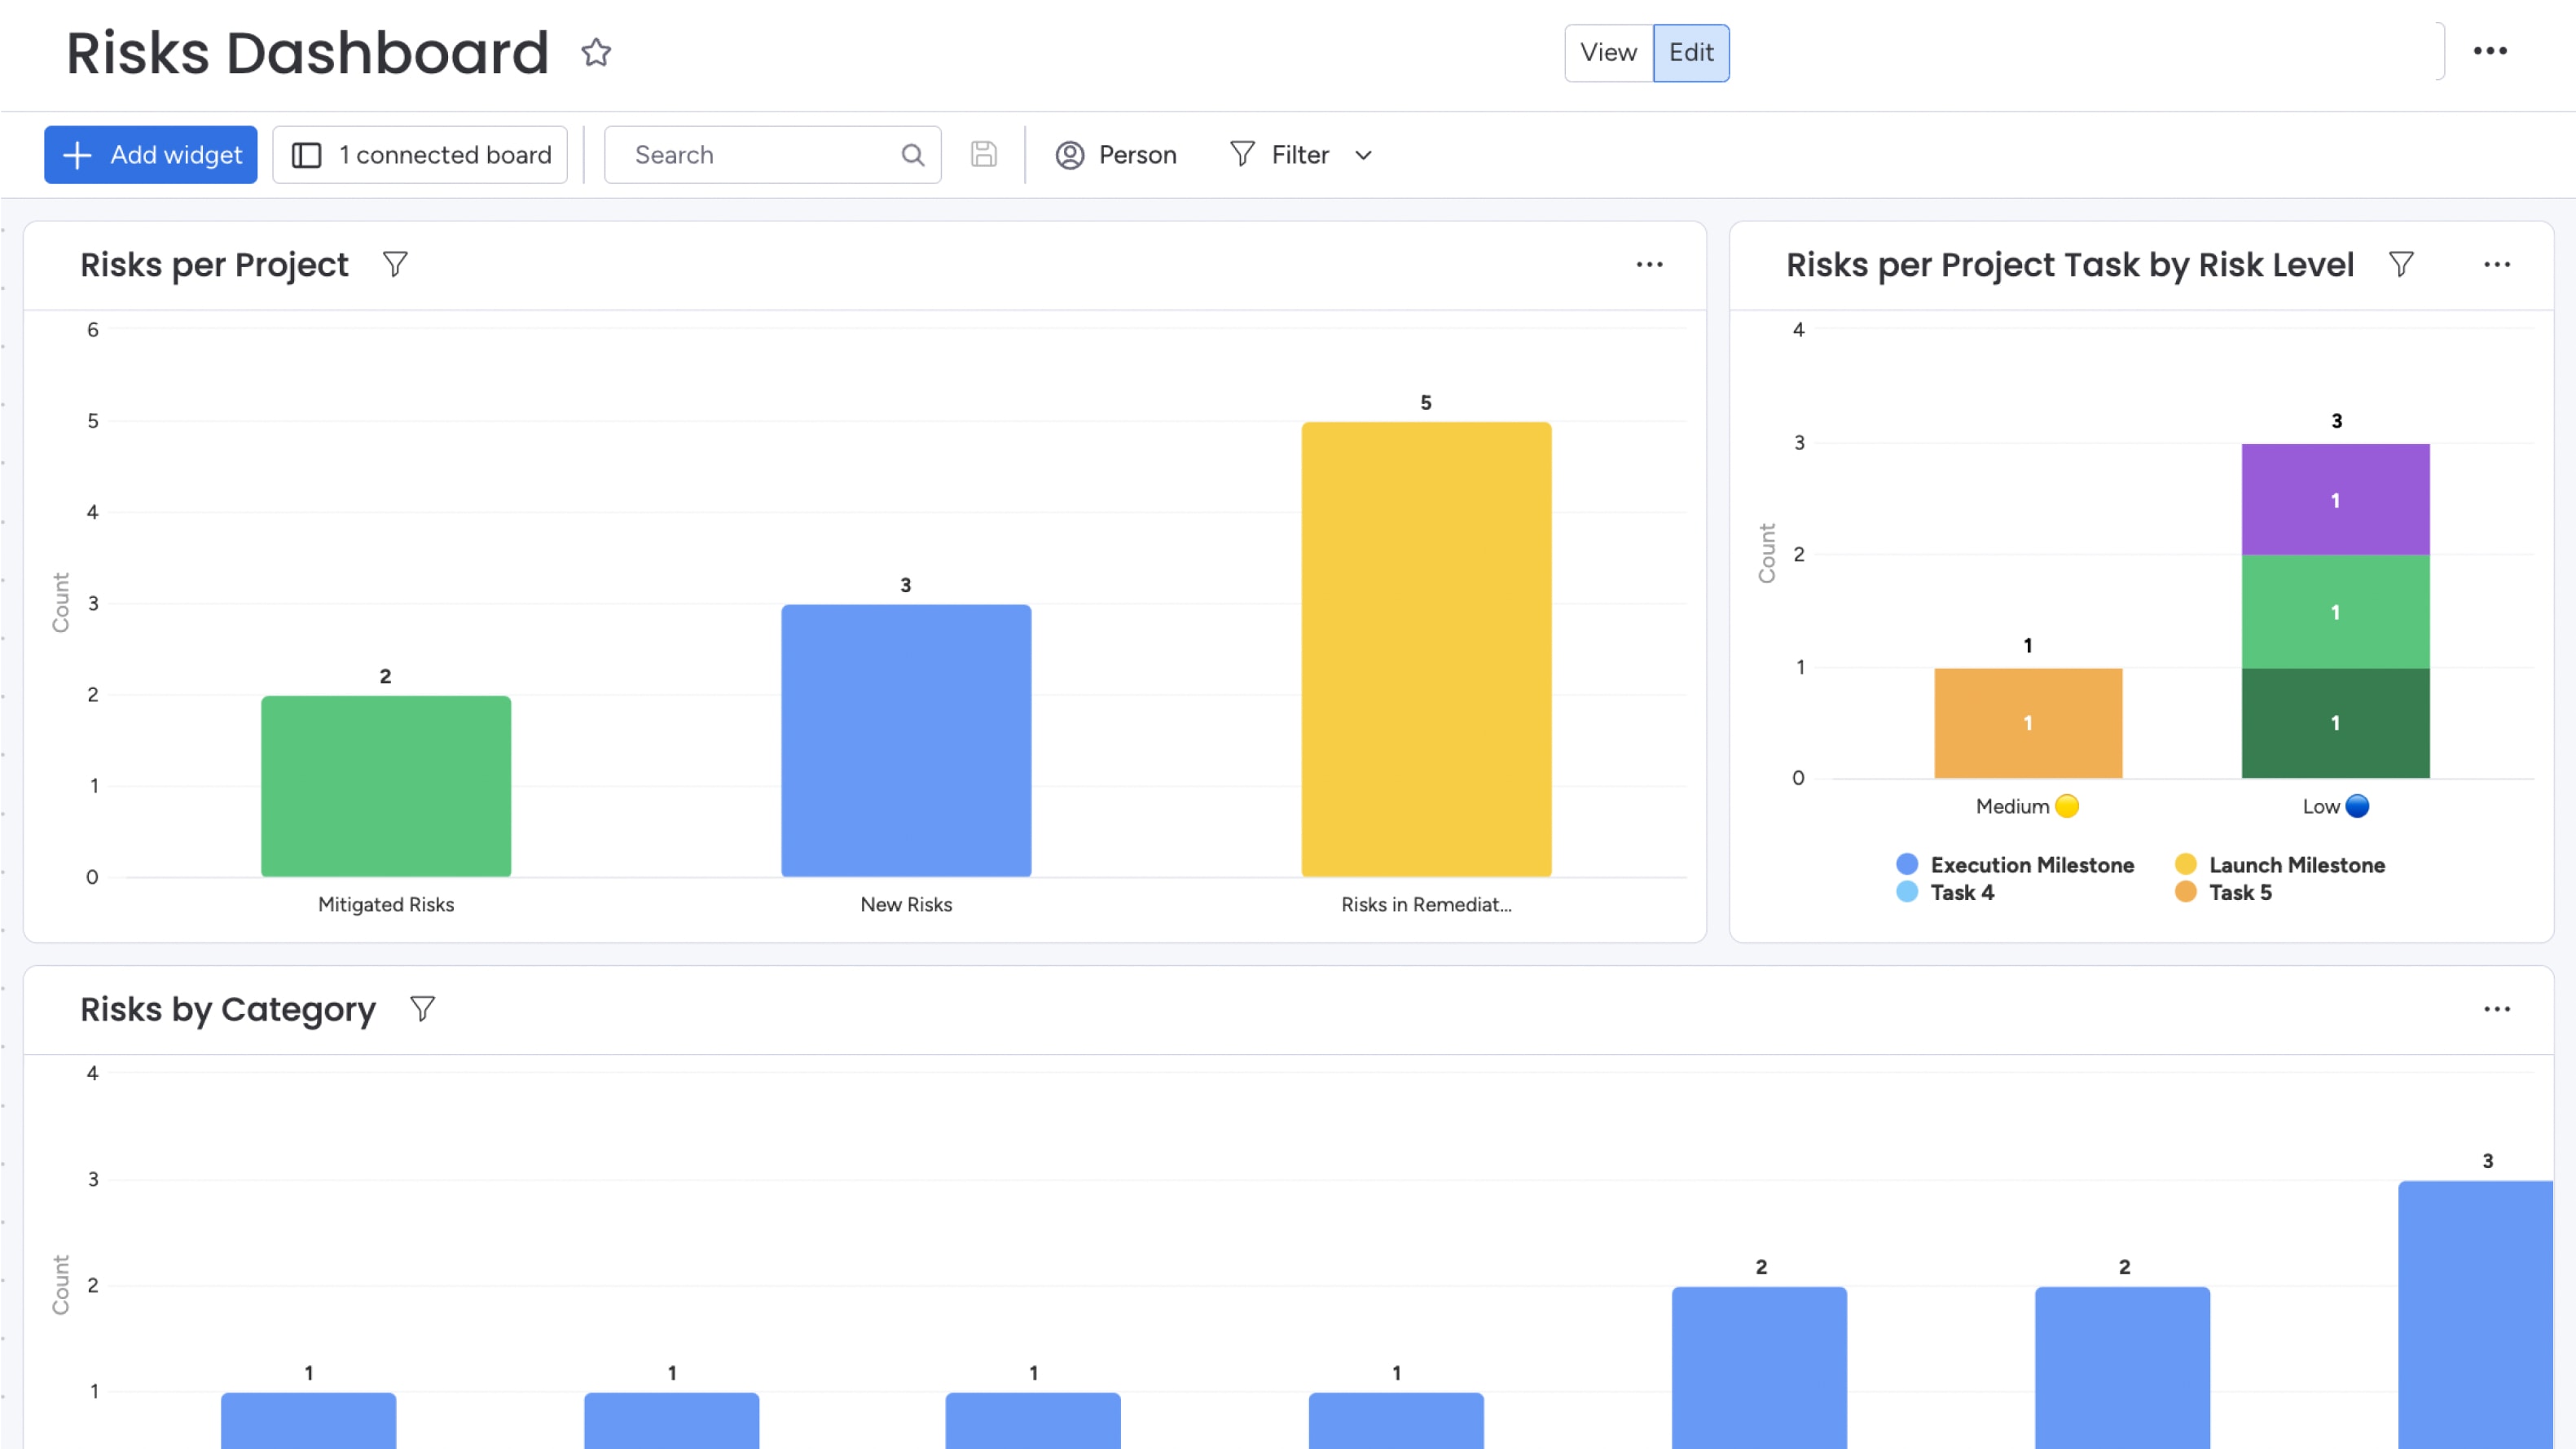Click the Risks per Project widget title

click(214, 265)
